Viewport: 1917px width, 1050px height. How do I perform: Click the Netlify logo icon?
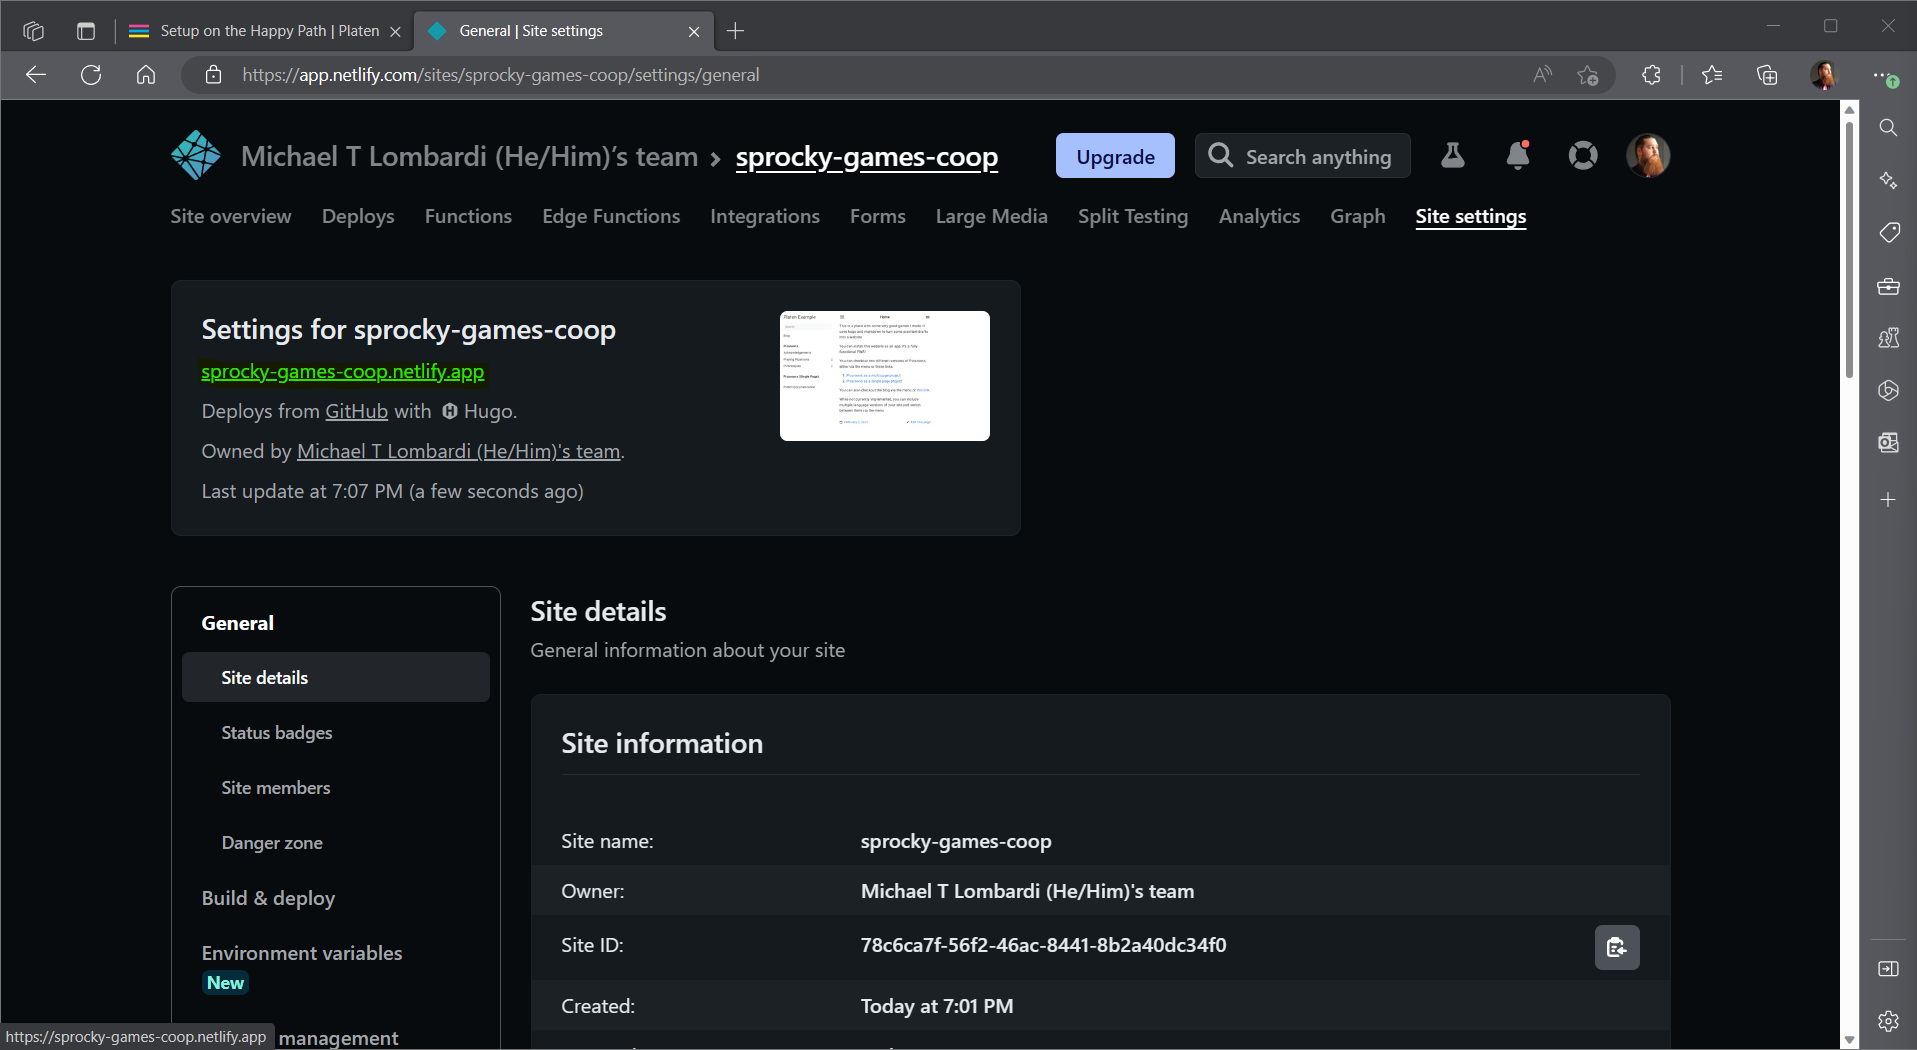tap(196, 156)
